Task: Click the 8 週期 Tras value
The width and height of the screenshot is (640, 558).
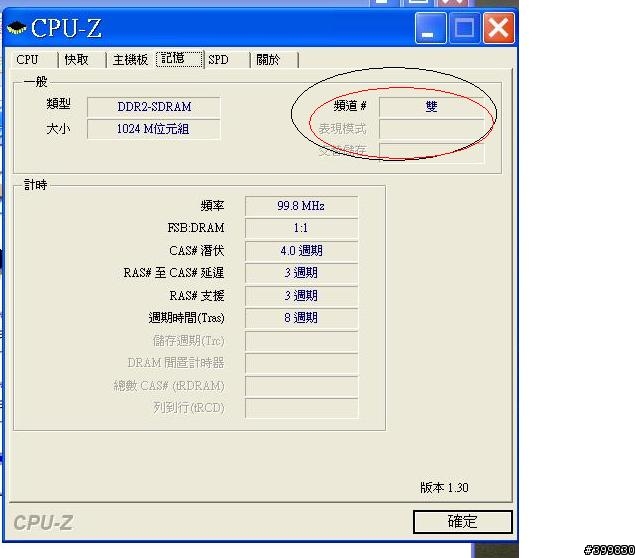Action: tap(301, 318)
